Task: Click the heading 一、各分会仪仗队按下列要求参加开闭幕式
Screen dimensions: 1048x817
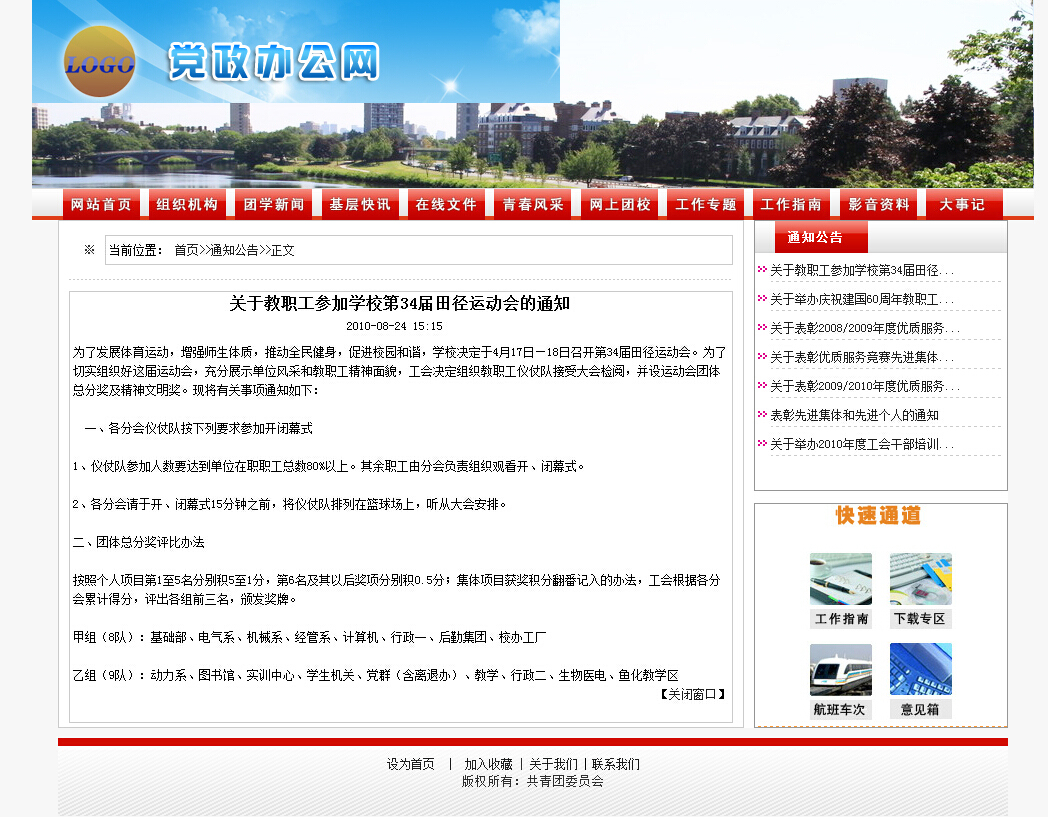Action: click(199, 429)
